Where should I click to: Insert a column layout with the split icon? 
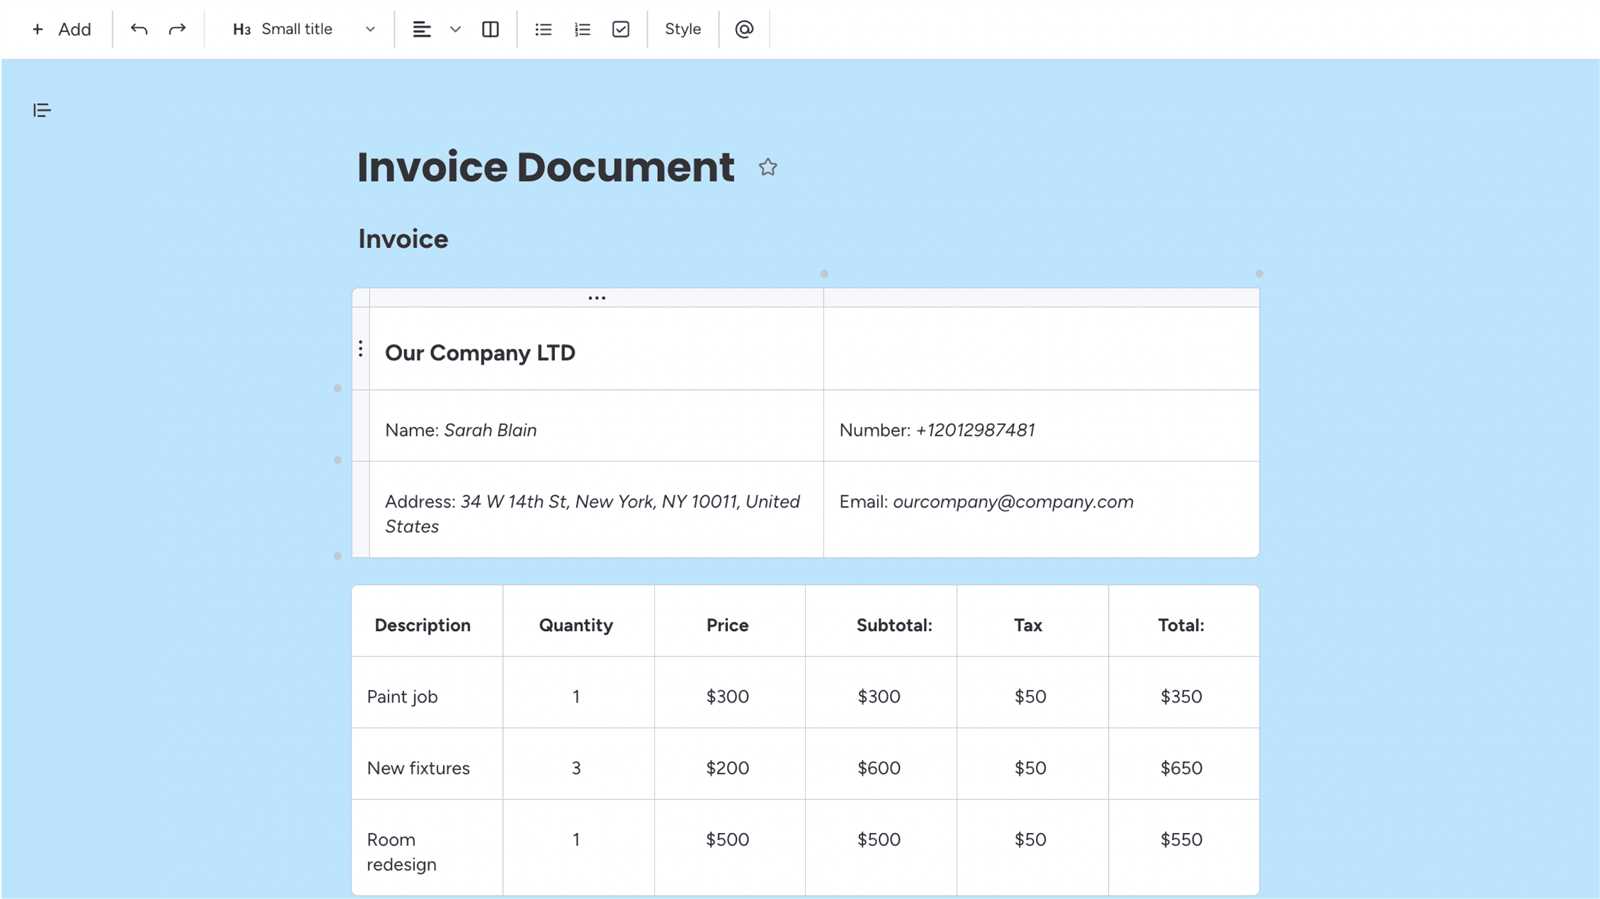(490, 29)
